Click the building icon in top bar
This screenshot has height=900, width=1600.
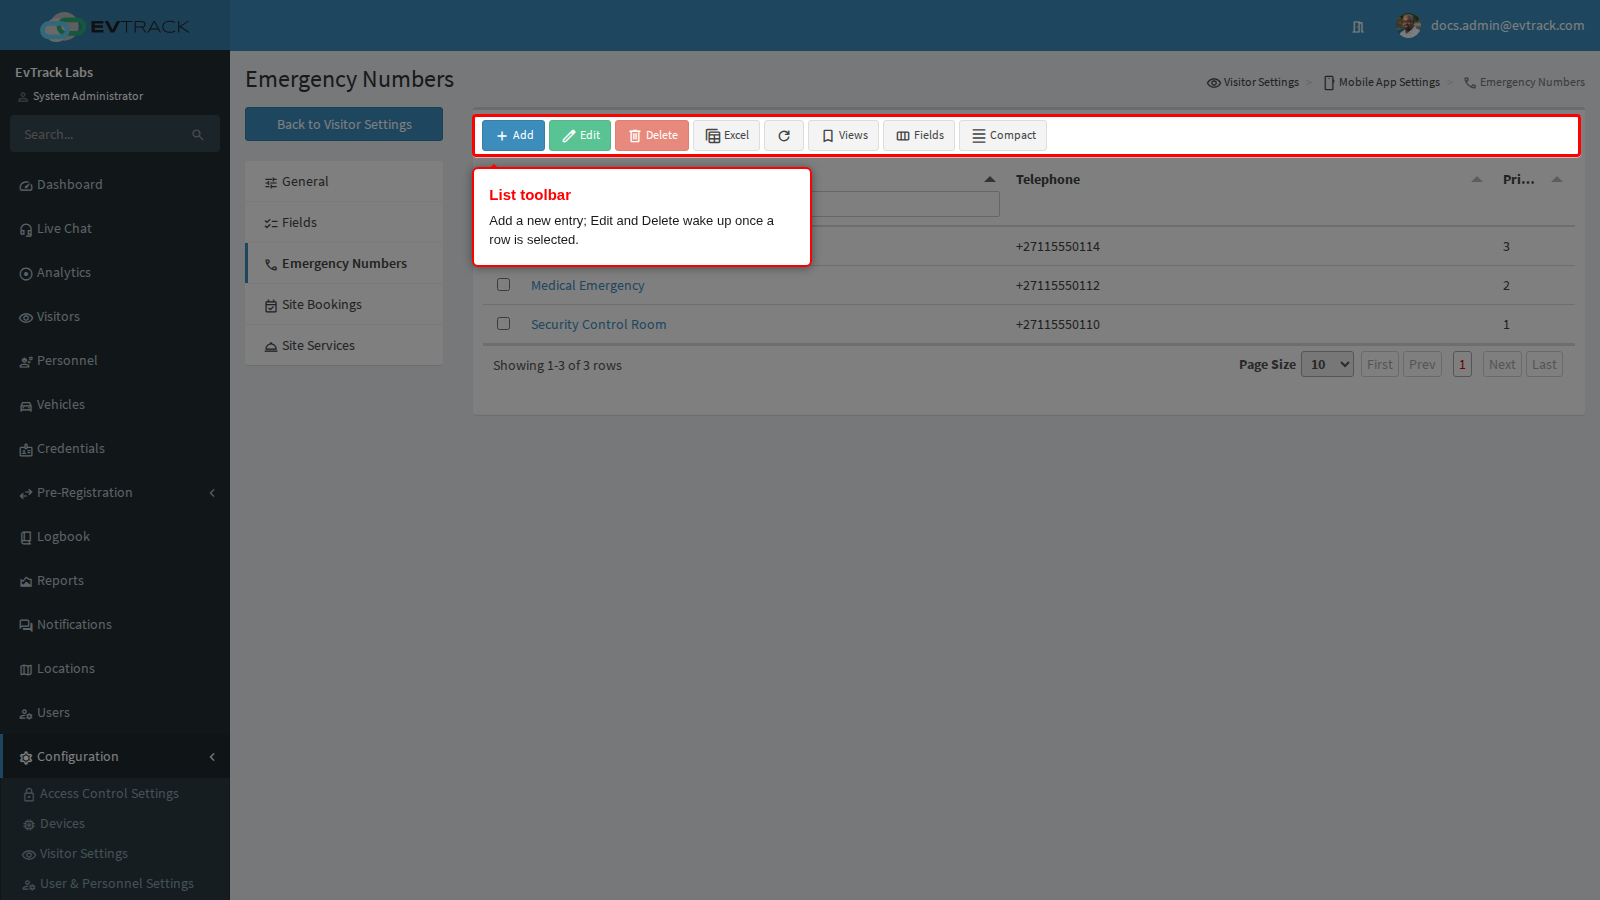(x=1358, y=27)
